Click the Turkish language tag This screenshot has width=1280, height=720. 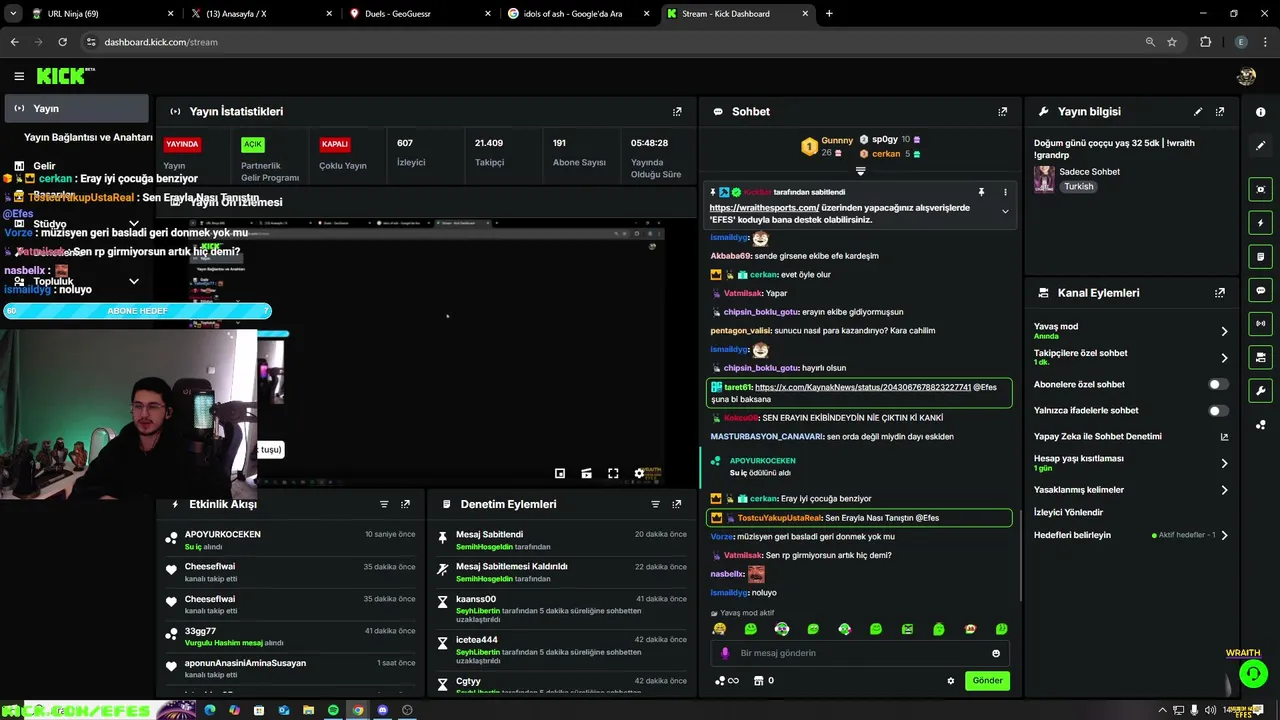pyautogui.click(x=1078, y=186)
